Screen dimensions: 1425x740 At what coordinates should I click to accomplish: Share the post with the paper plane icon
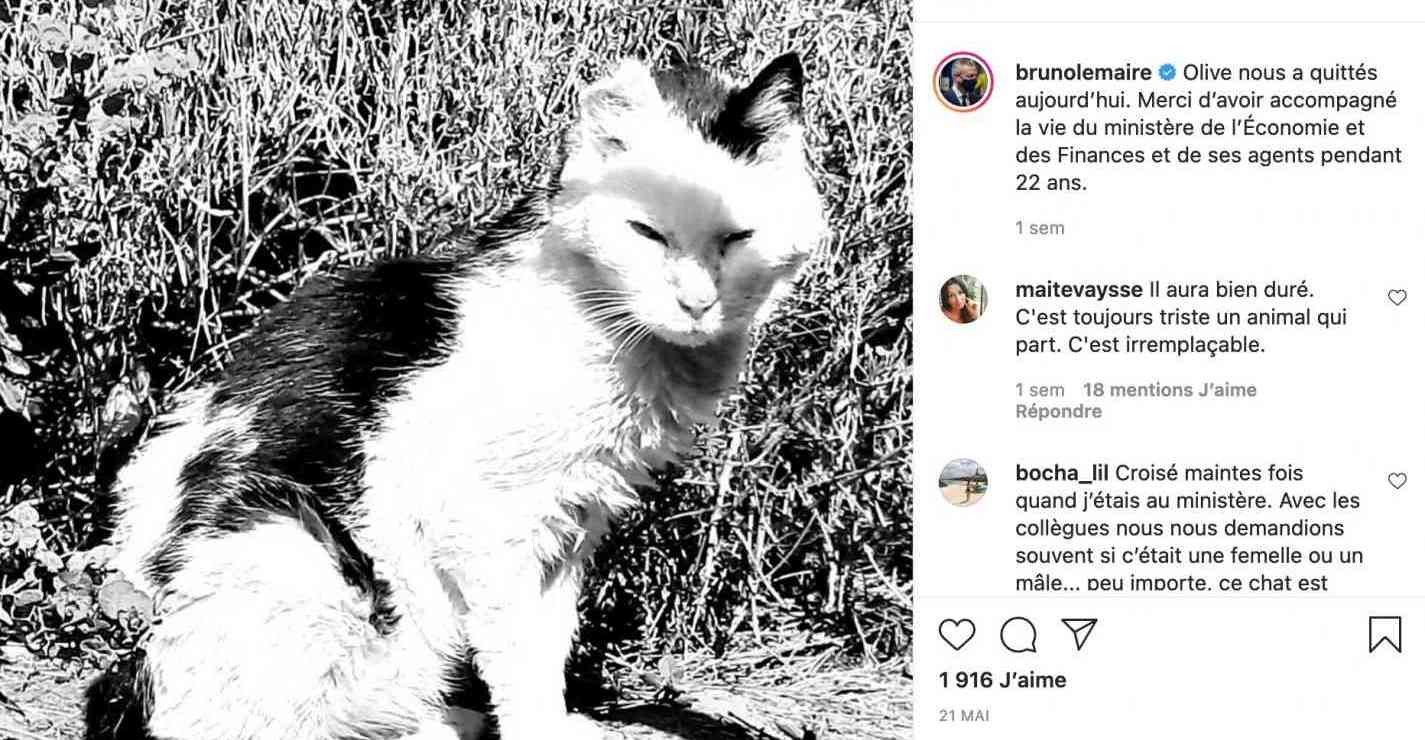click(1079, 634)
